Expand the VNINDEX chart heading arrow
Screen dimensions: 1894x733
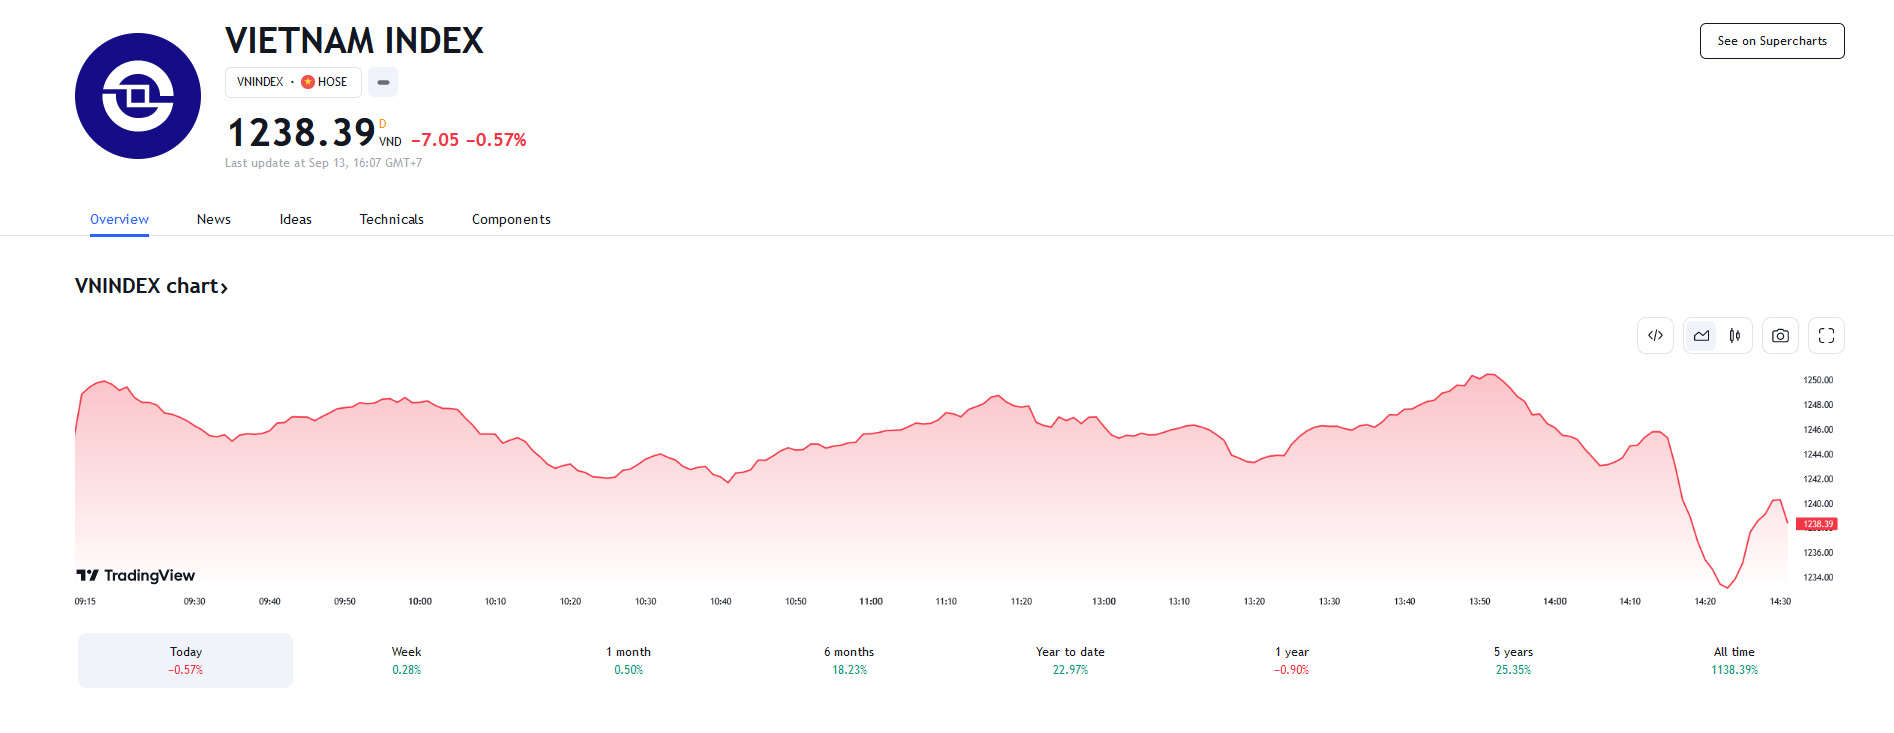(x=224, y=288)
